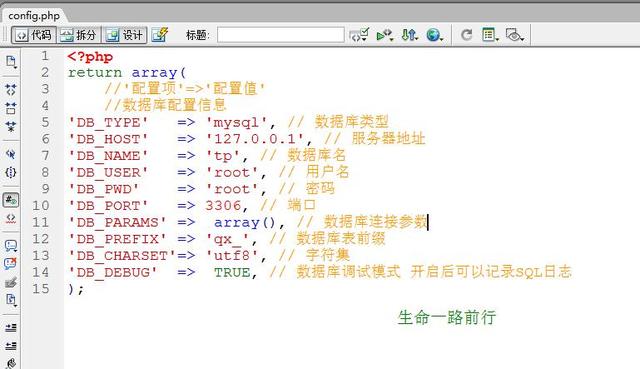Click the 'DB_PORT' key

tap(108, 206)
